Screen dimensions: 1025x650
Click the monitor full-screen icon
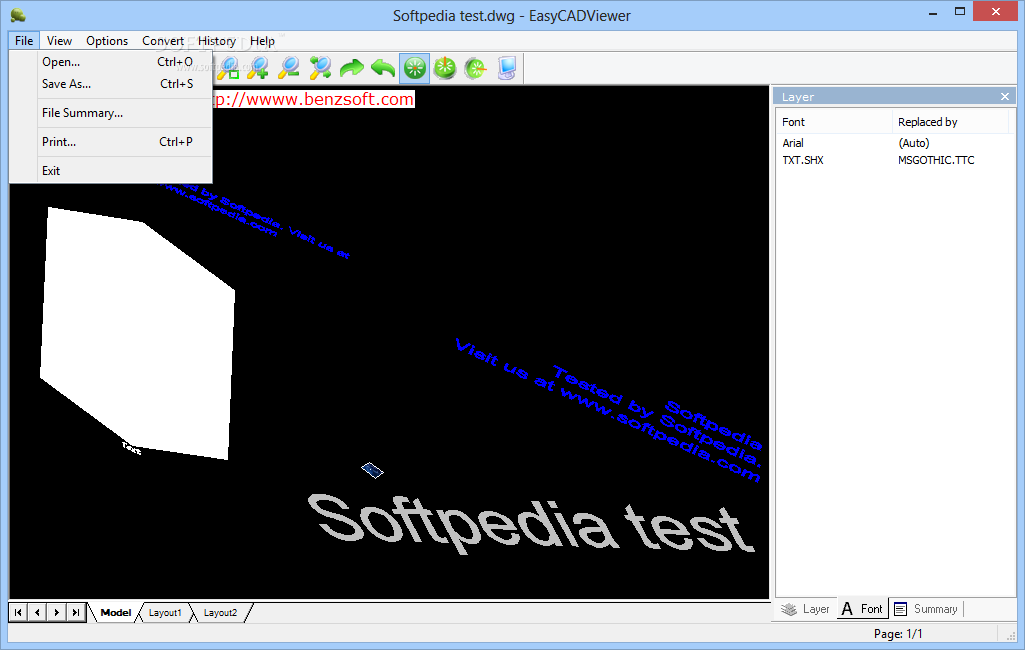point(507,68)
